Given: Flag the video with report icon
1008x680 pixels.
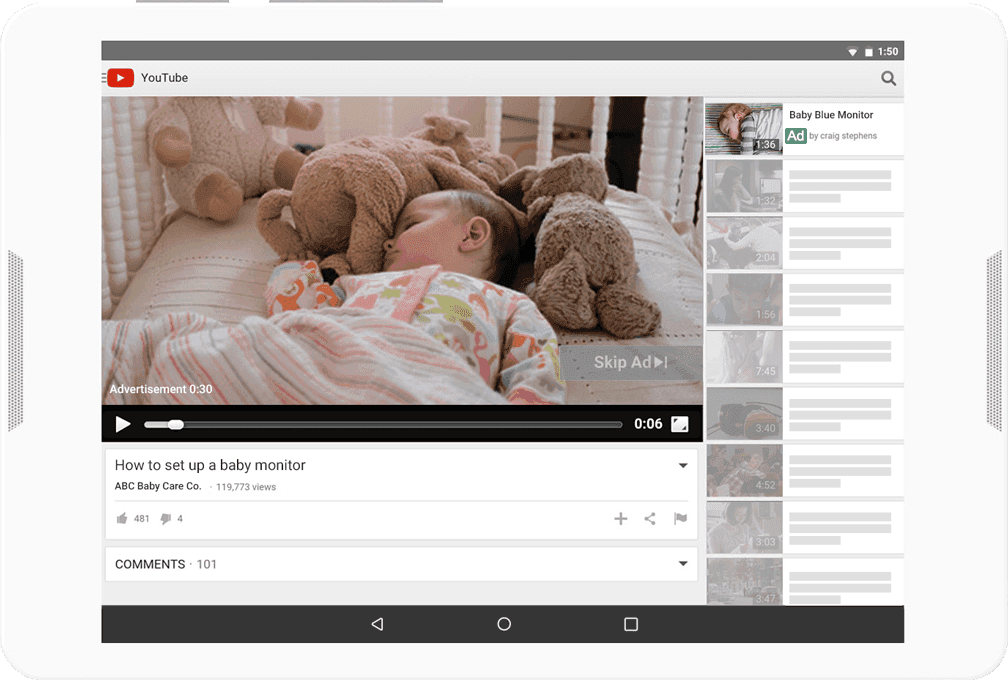Looking at the screenshot, I should pos(680,518).
